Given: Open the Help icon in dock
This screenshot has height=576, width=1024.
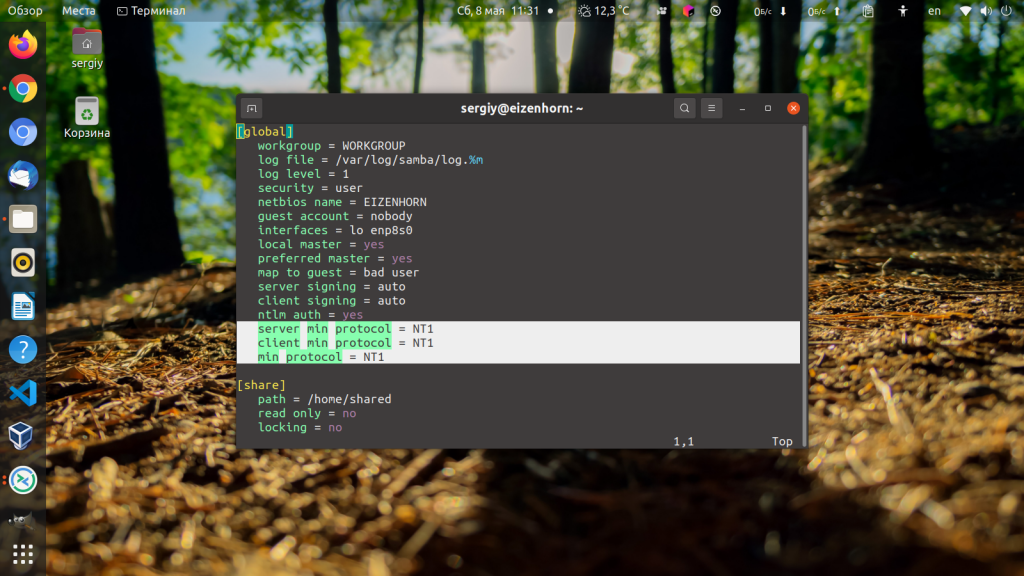Looking at the screenshot, I should tap(23, 350).
